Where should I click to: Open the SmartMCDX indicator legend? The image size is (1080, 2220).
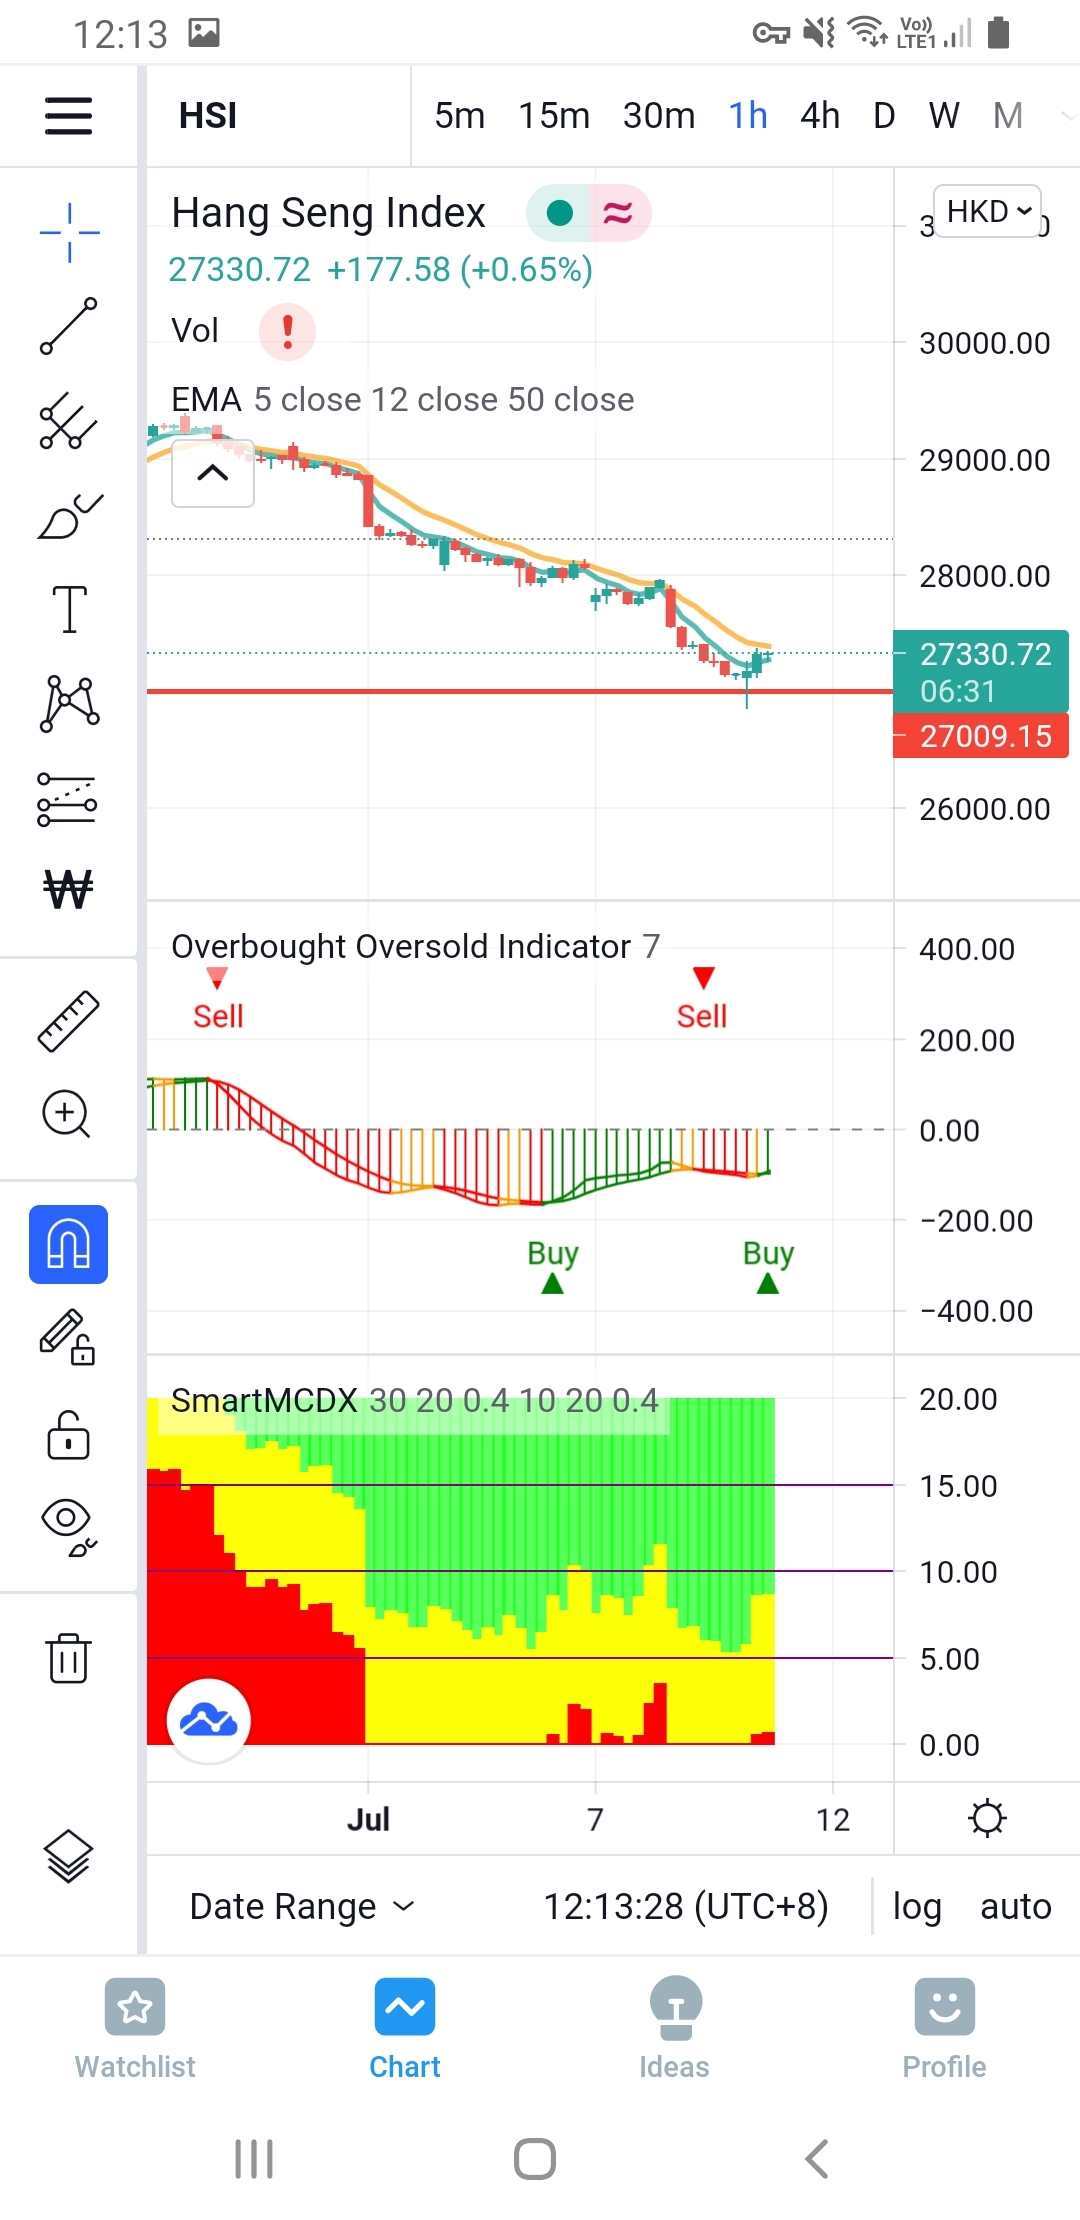[414, 1400]
